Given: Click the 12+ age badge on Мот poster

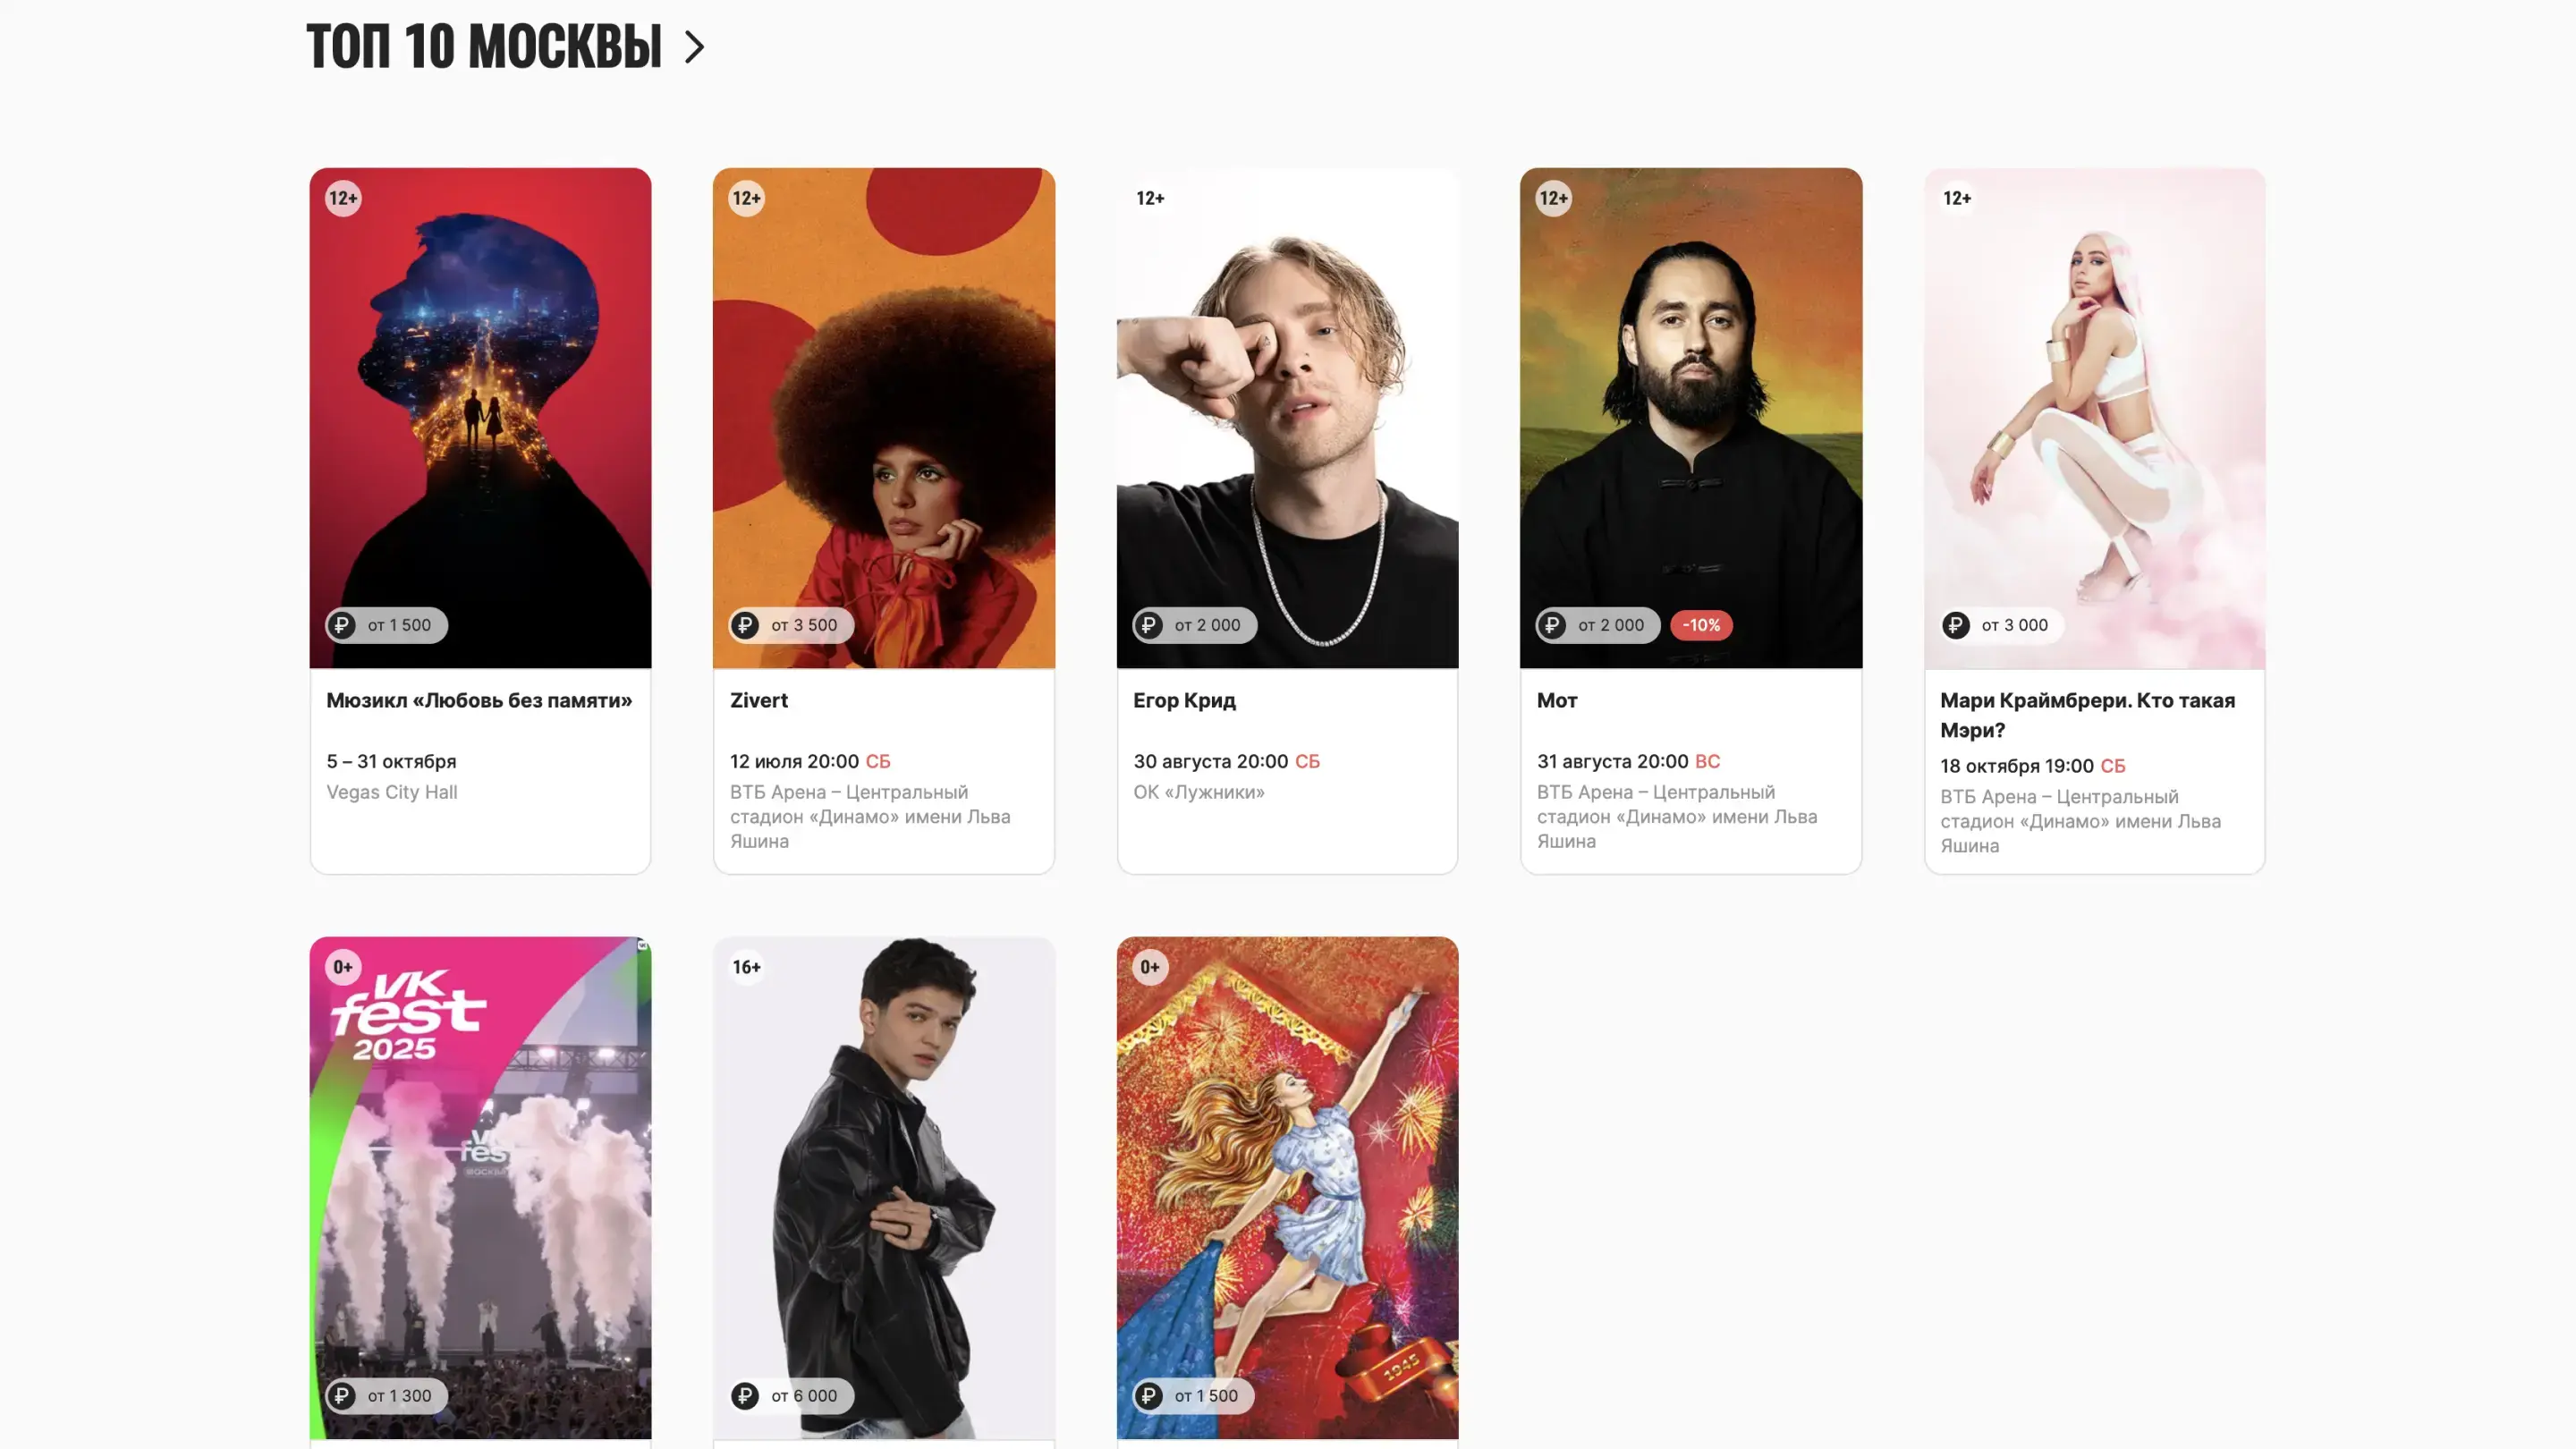Looking at the screenshot, I should [x=1553, y=198].
